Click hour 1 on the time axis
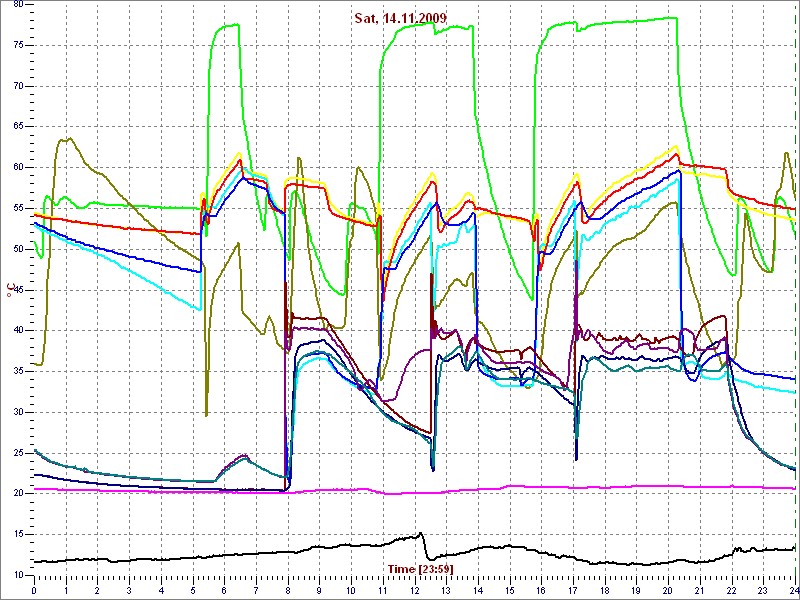 66,591
